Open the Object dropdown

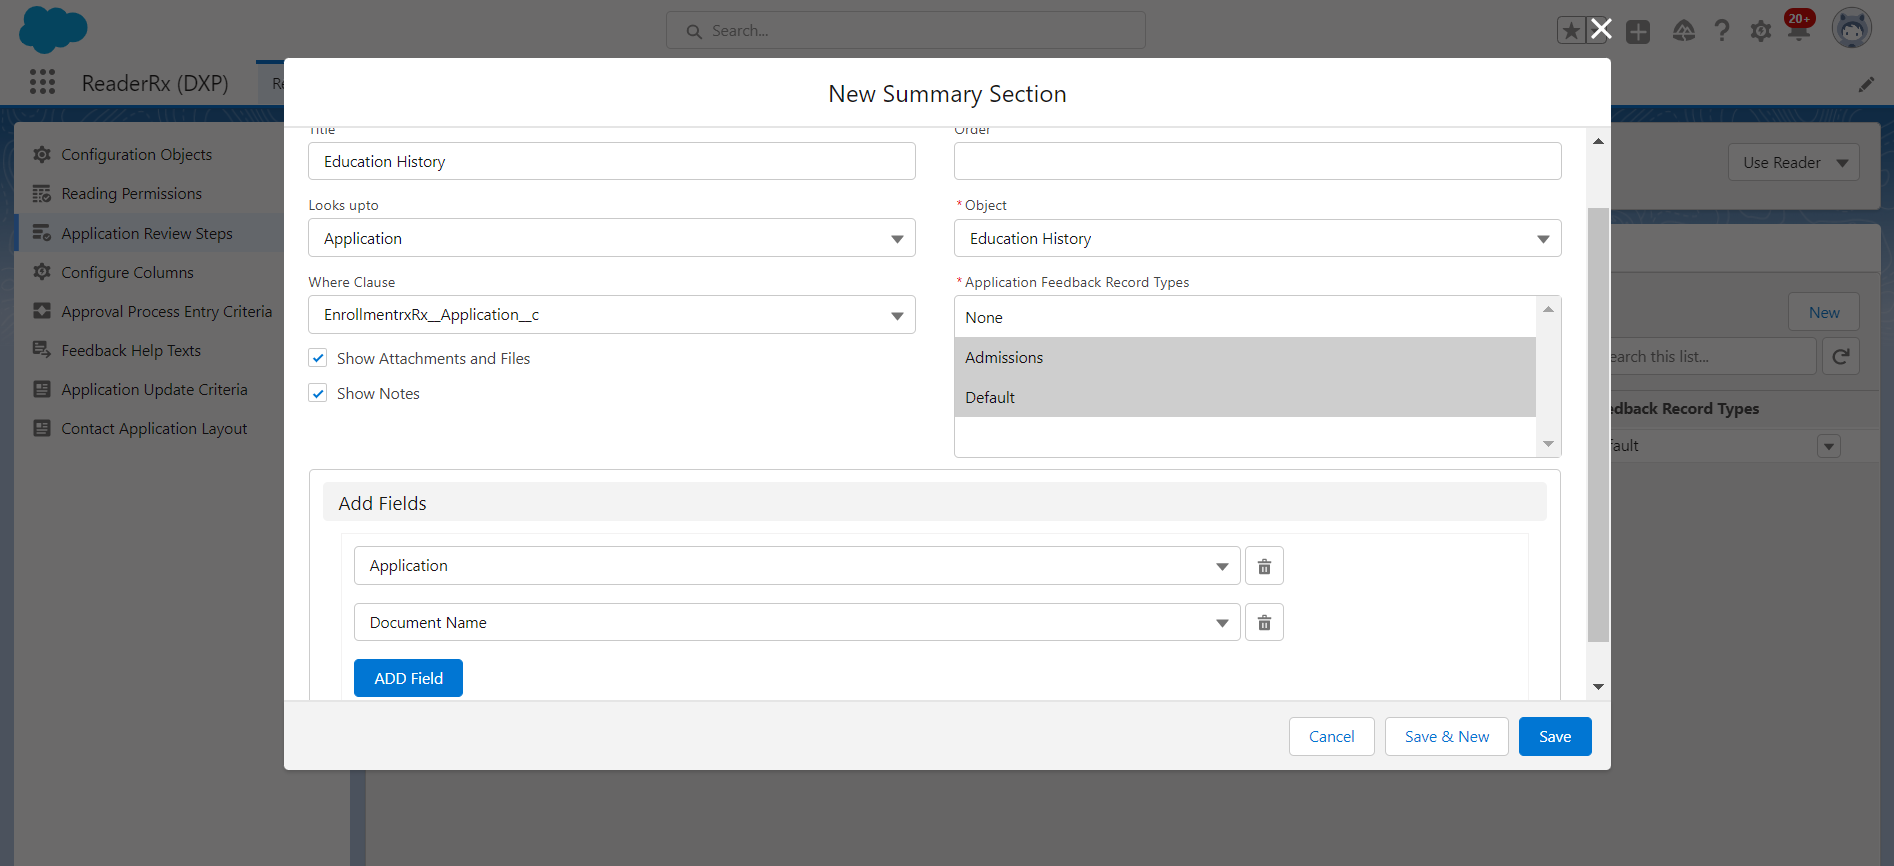click(x=1257, y=238)
